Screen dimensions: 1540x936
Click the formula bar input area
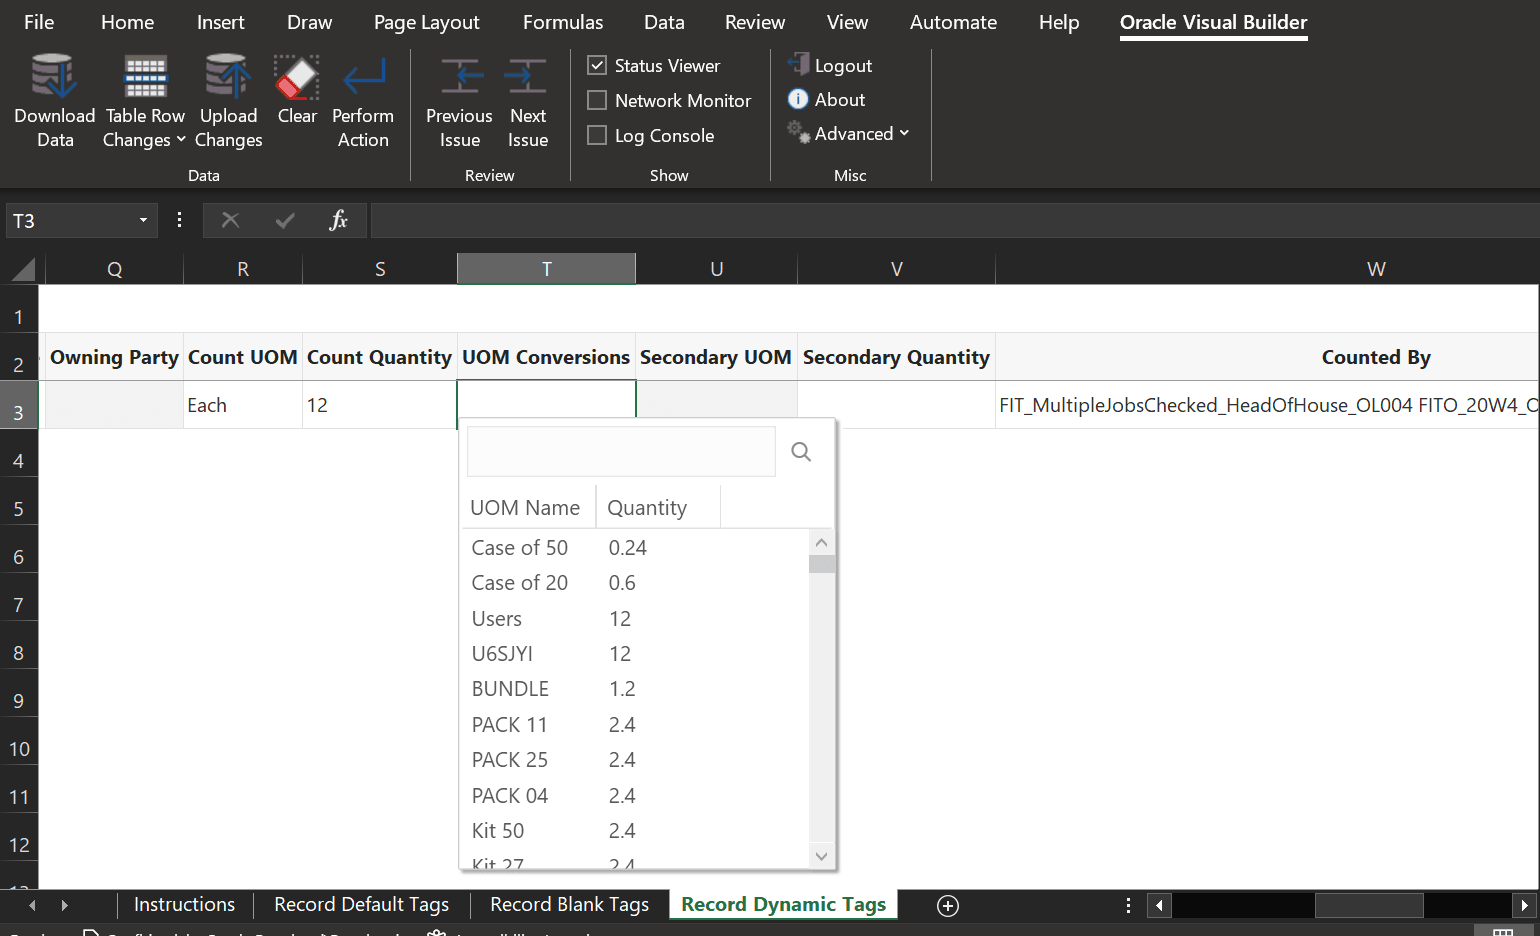click(955, 220)
